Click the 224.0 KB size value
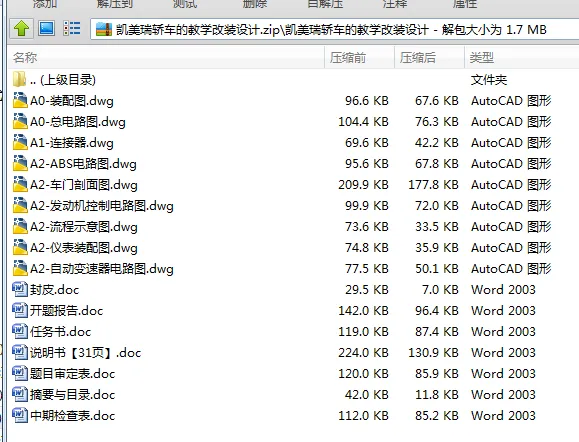This screenshot has width=579, height=442. (363, 353)
